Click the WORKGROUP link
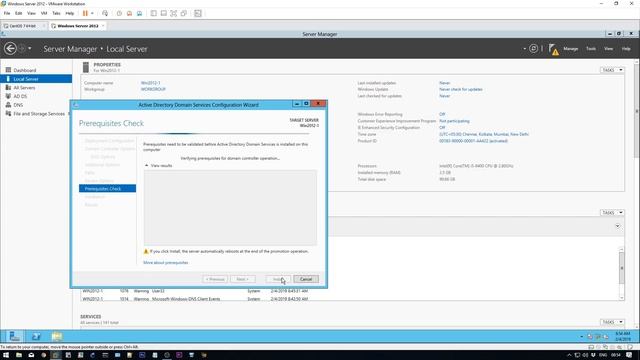The image size is (640, 360). coord(153,89)
